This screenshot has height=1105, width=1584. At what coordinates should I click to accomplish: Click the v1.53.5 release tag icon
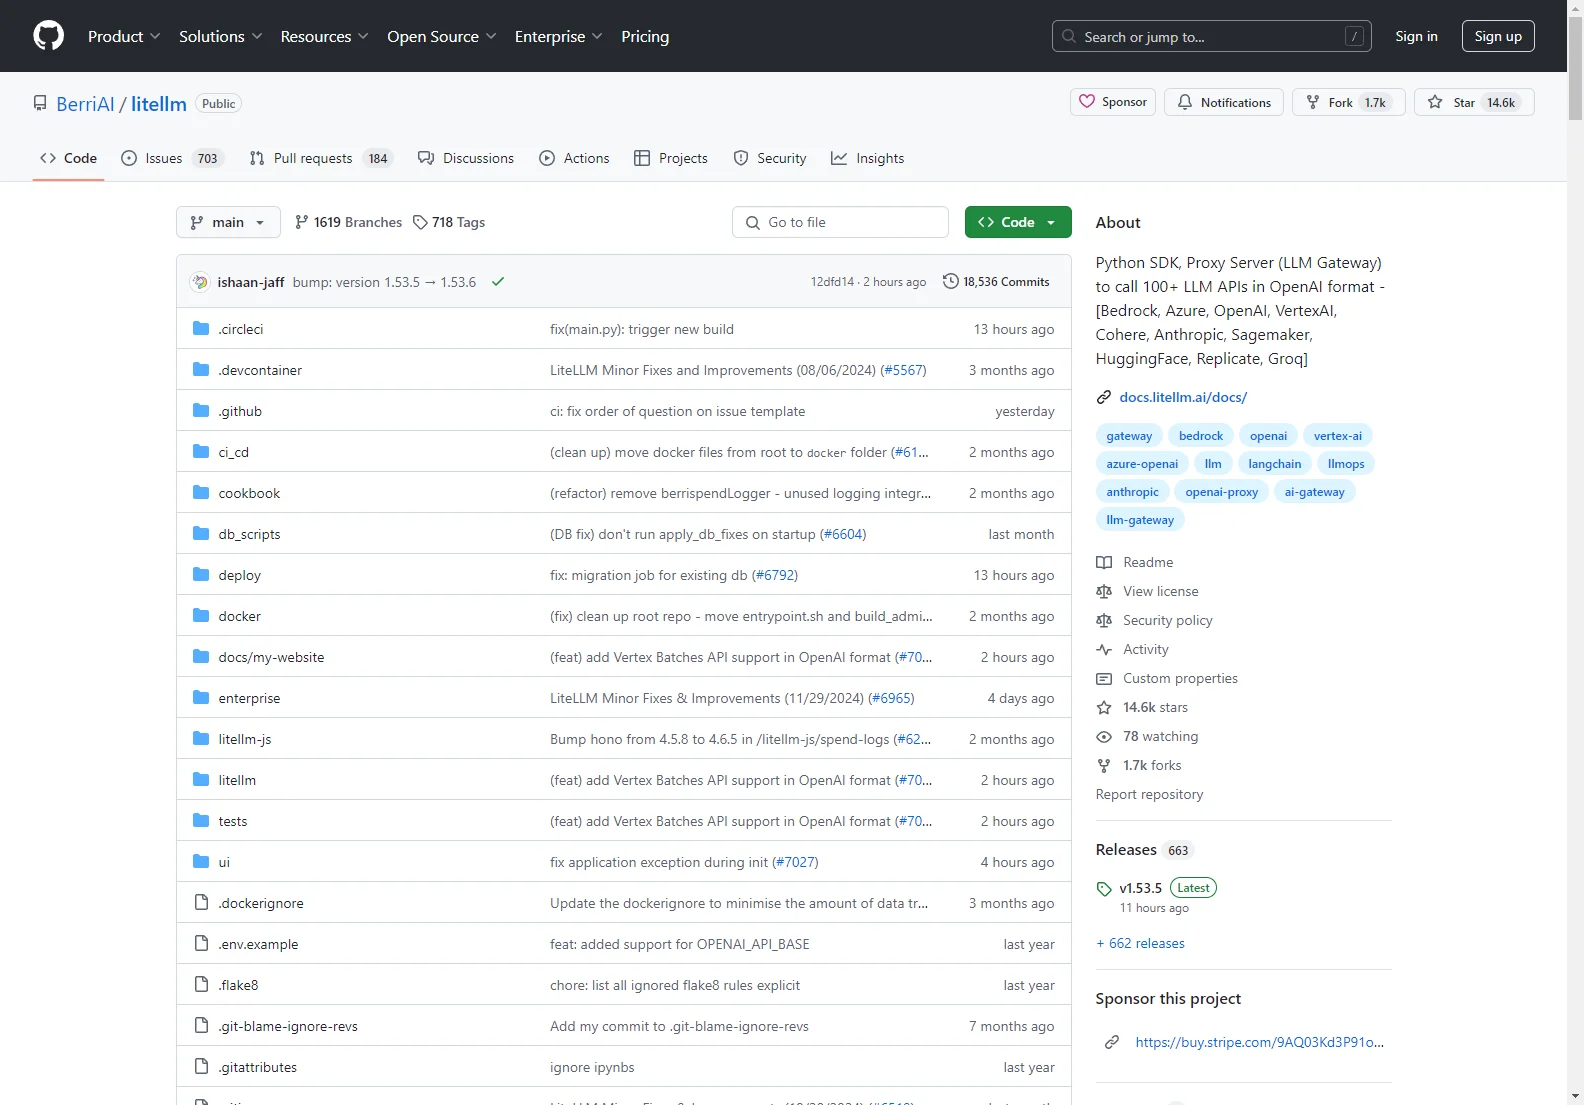[x=1104, y=889]
